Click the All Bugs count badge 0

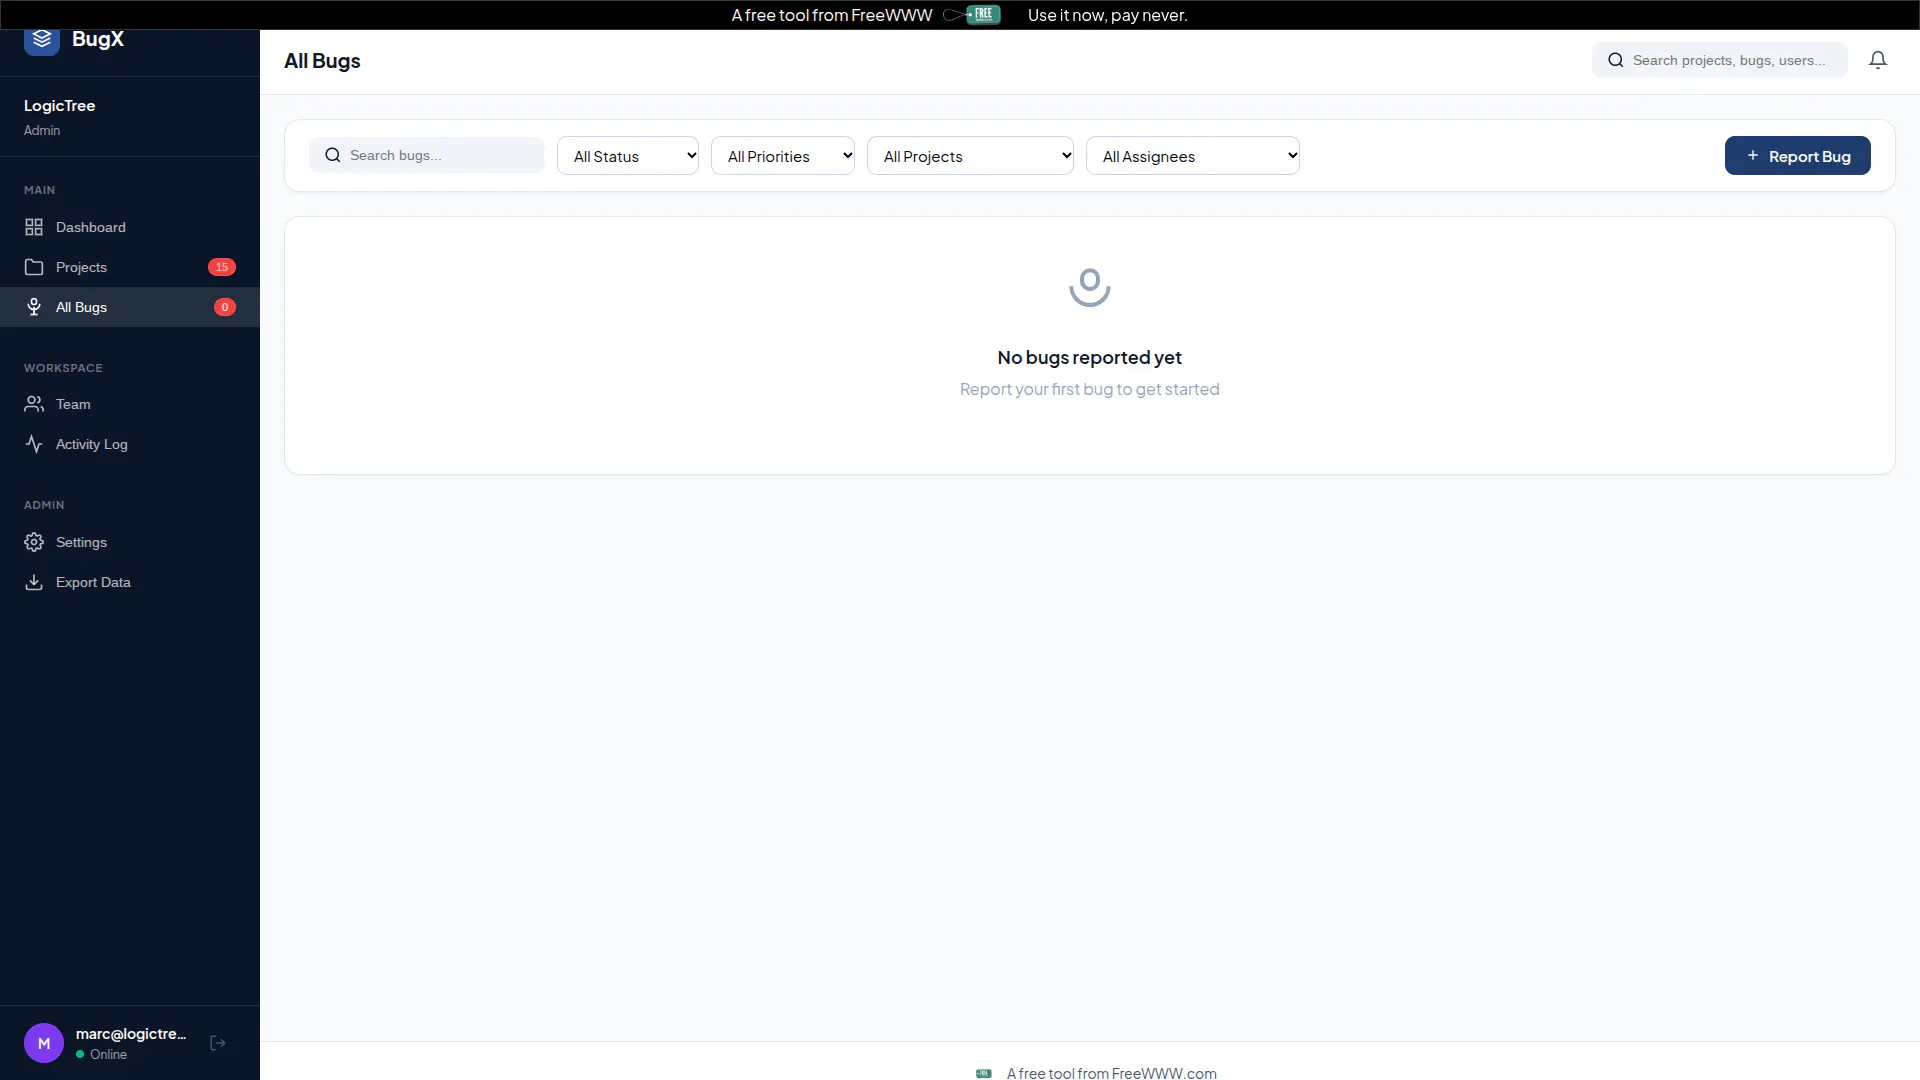pyautogui.click(x=225, y=307)
